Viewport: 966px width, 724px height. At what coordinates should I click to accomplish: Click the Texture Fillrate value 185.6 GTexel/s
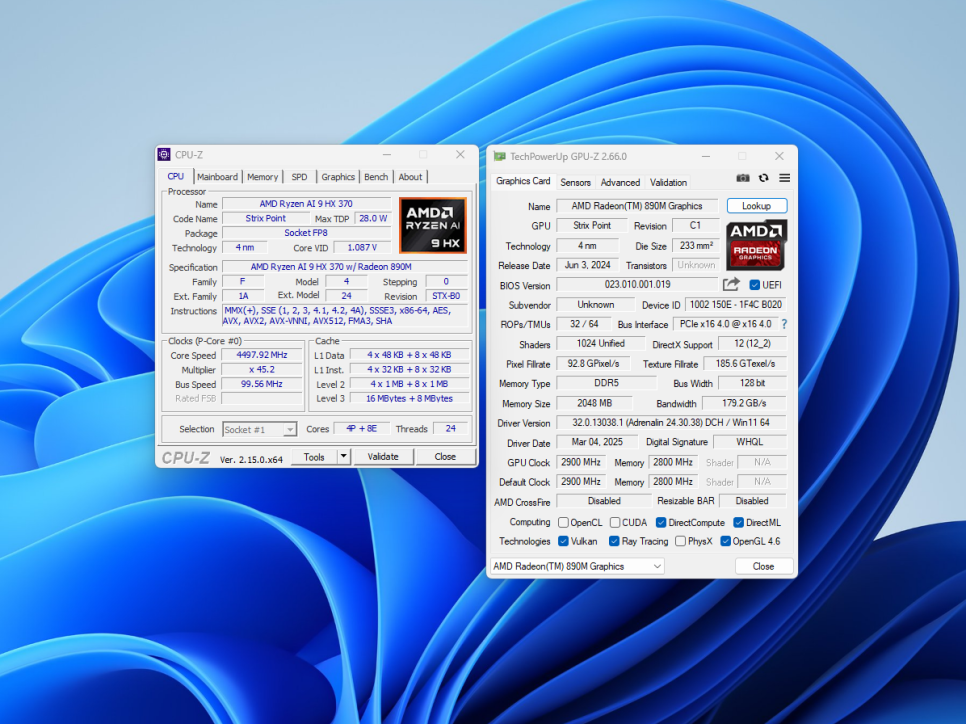click(745, 364)
